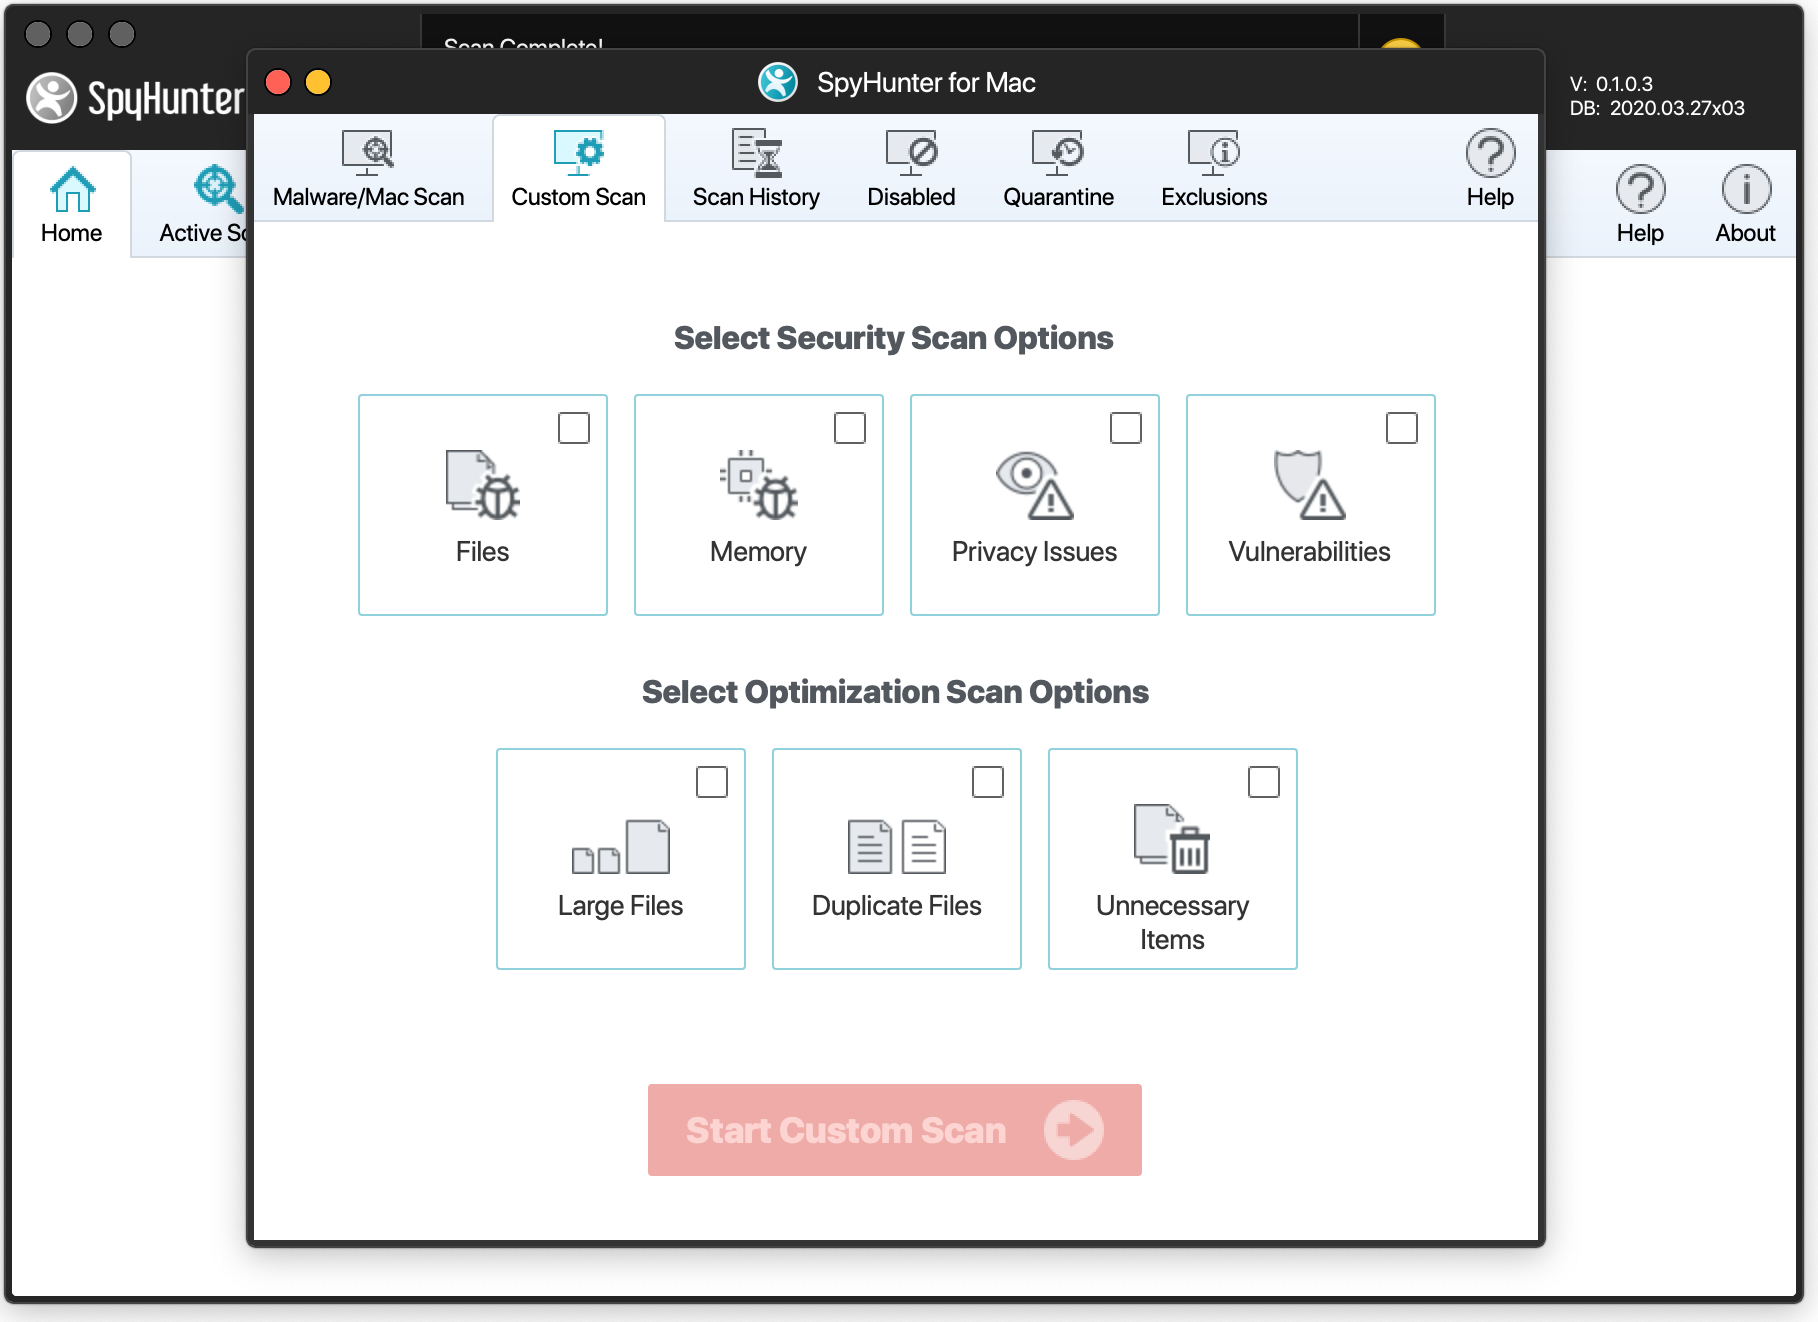The width and height of the screenshot is (1818, 1322).
Task: Click the About label in background window
Action: tap(1746, 233)
